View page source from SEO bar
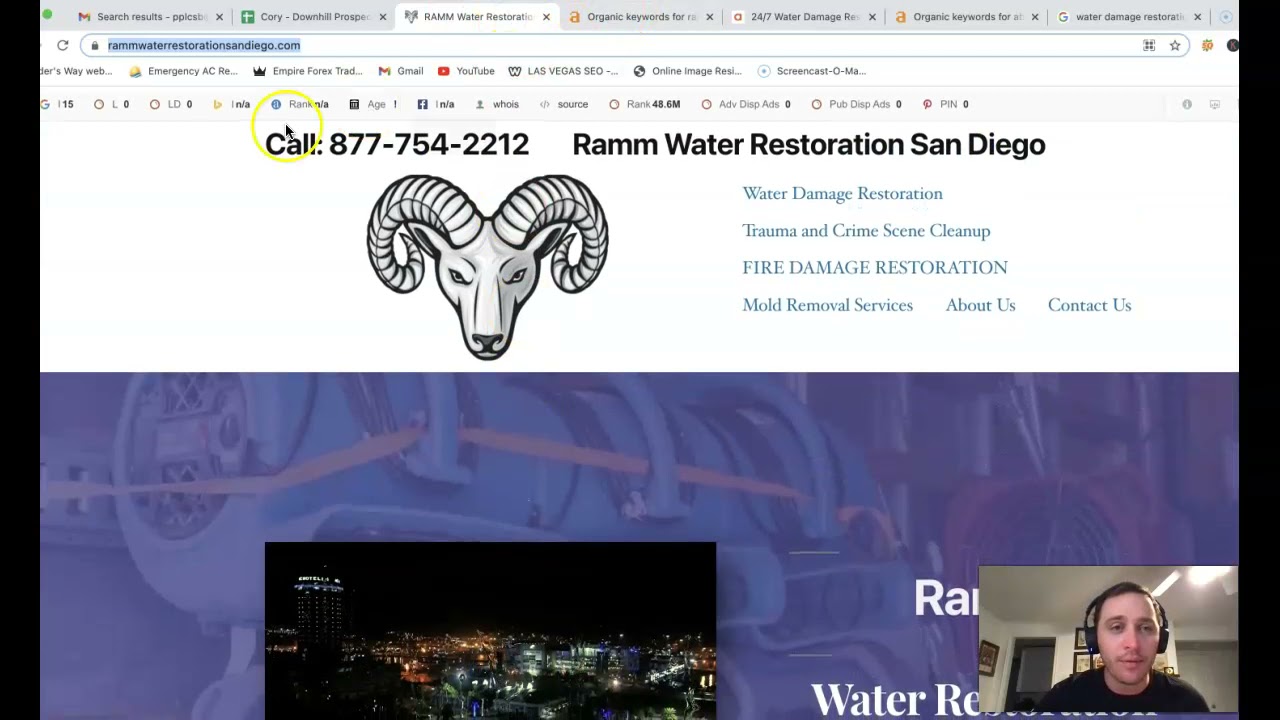1280x720 pixels. 563,104
